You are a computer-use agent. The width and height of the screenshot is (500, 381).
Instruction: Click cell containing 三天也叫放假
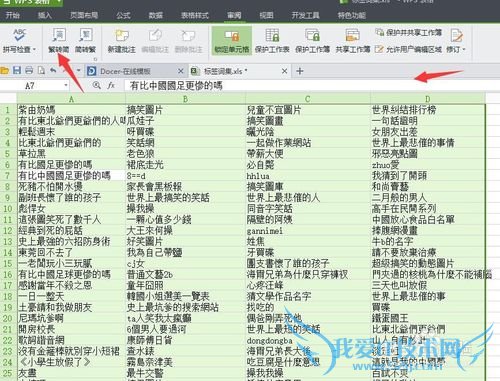tap(428, 286)
